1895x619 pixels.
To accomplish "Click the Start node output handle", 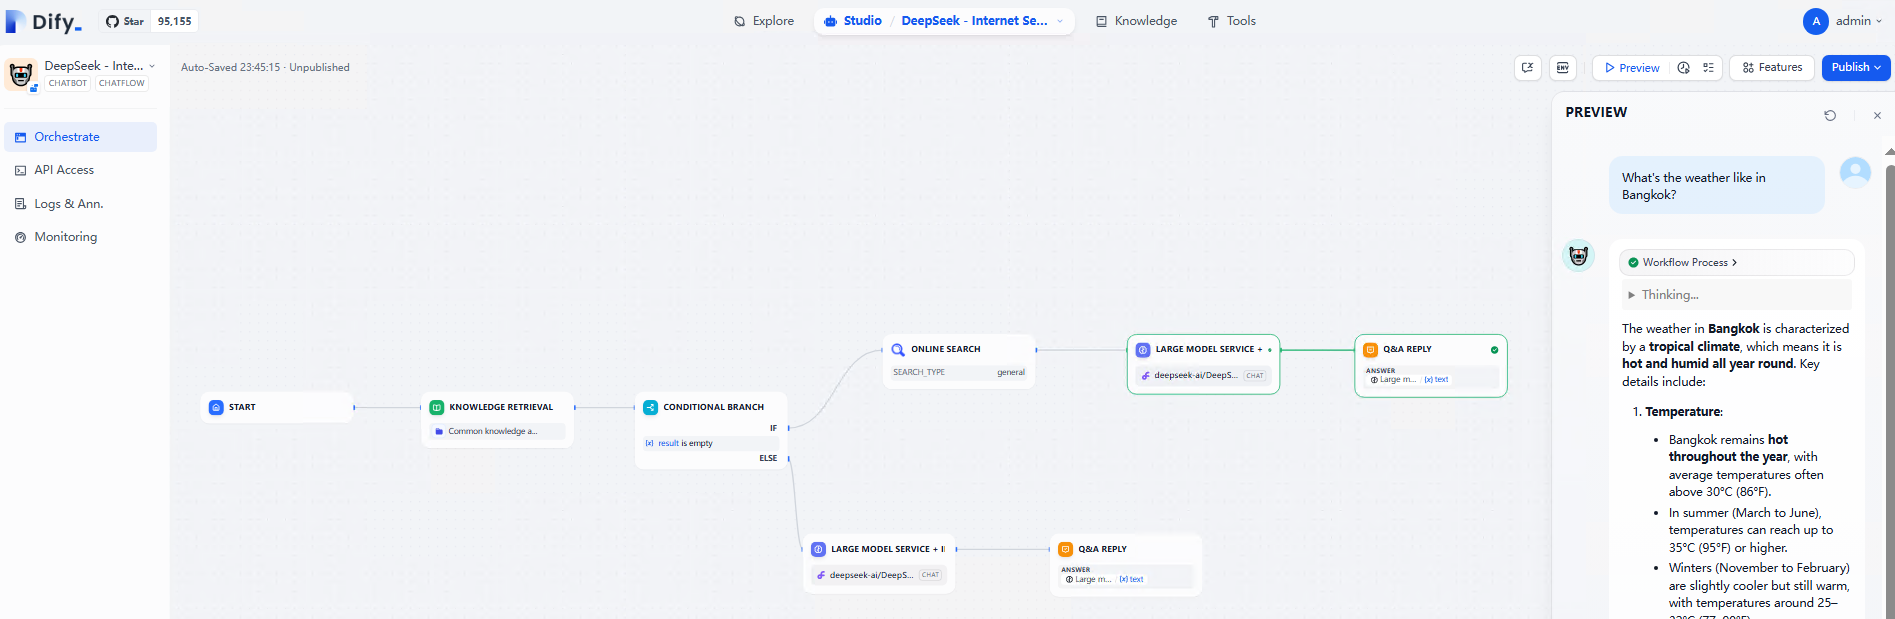I will [354, 407].
